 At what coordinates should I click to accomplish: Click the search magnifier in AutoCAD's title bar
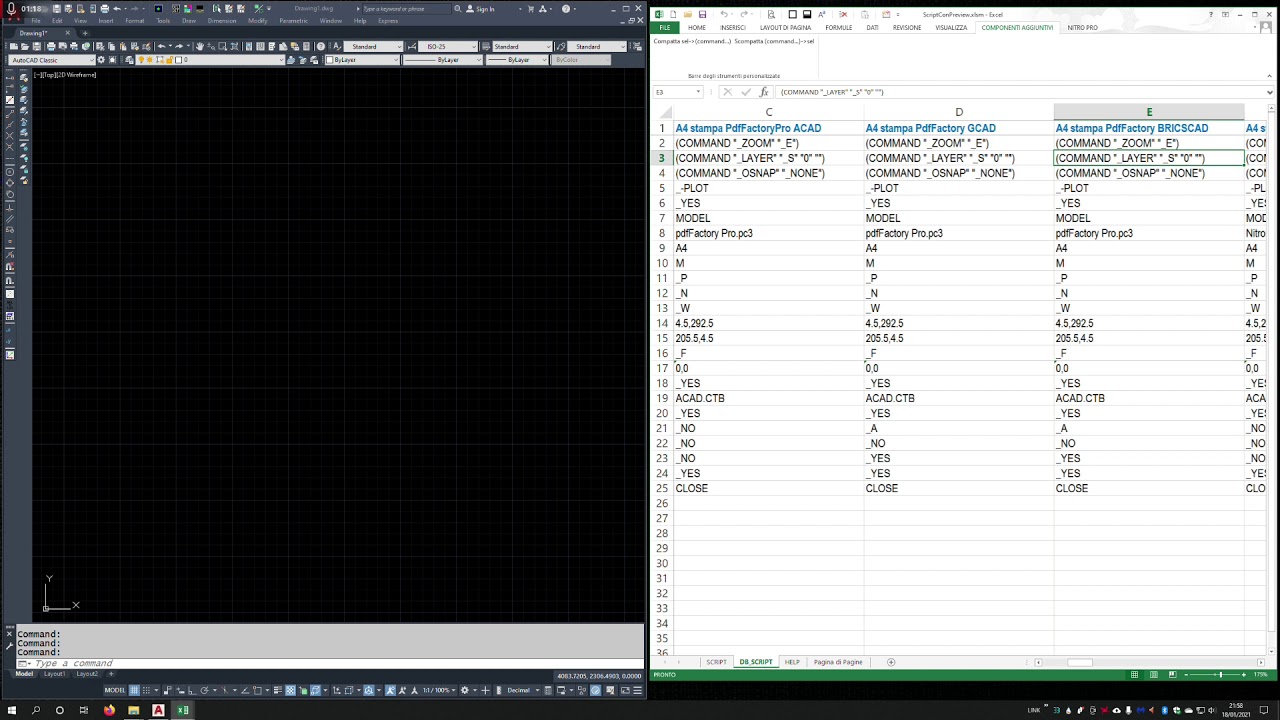tap(457, 8)
